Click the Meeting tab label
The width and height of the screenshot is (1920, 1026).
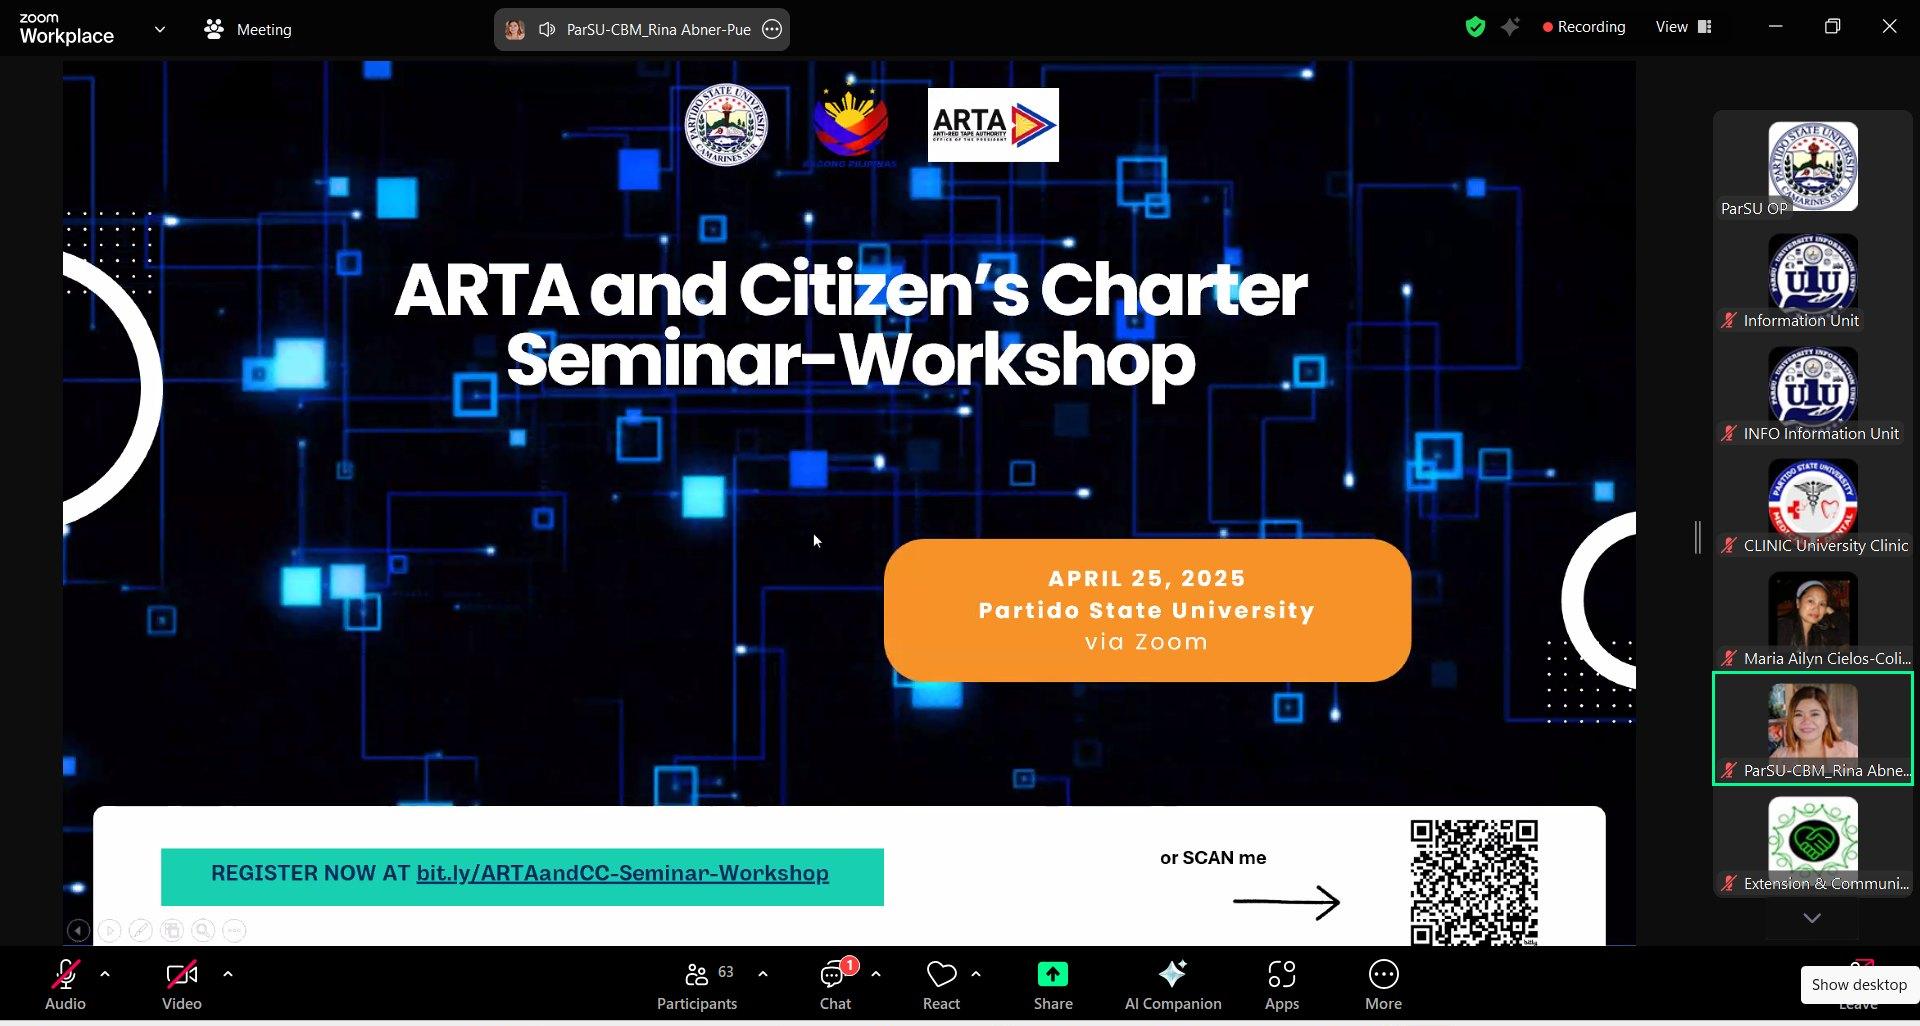pyautogui.click(x=264, y=30)
